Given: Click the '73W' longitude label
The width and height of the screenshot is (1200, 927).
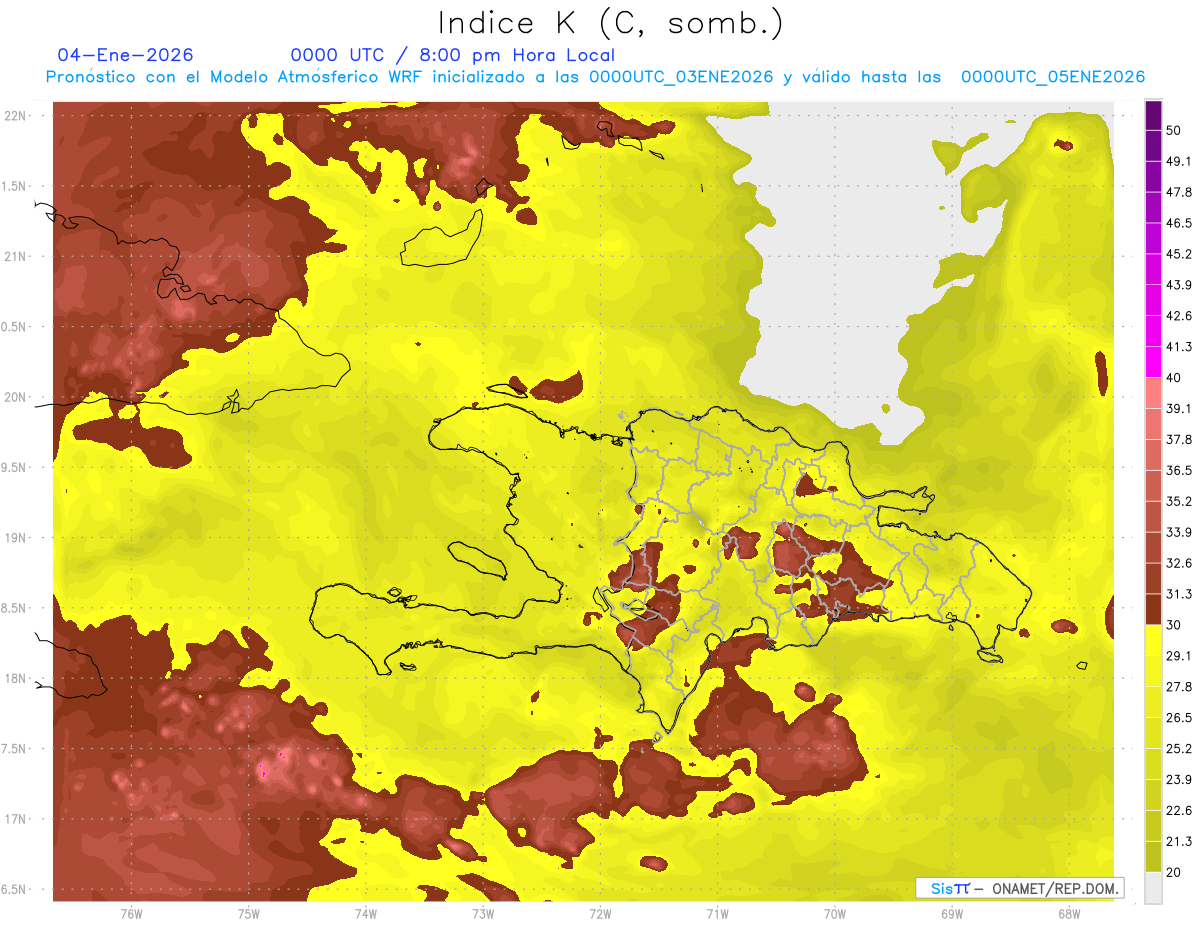Looking at the screenshot, I should click(x=483, y=914).
